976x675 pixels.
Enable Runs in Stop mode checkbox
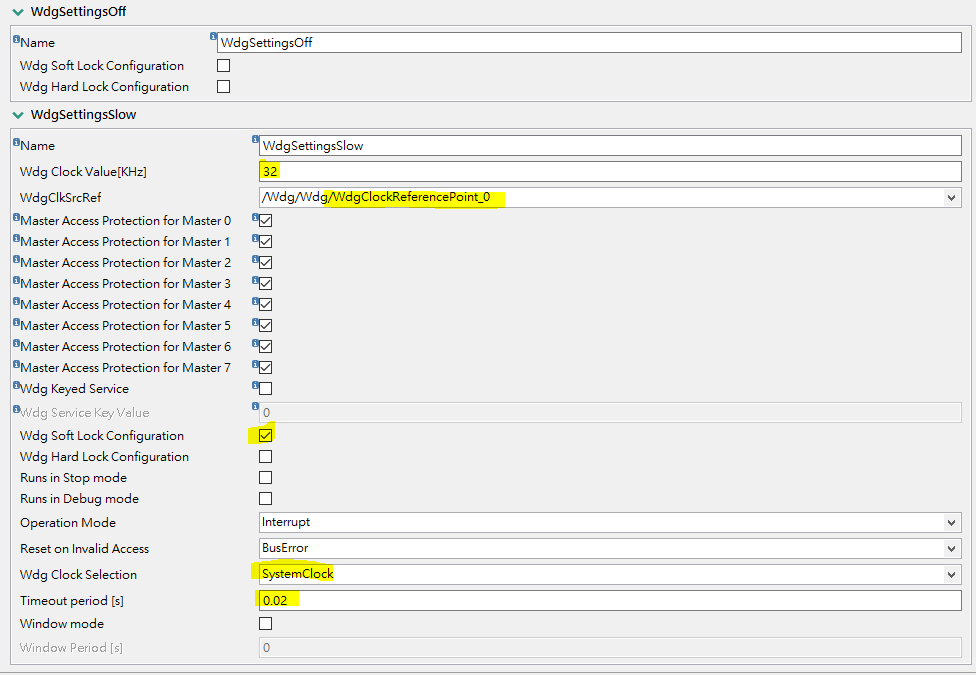[265, 478]
